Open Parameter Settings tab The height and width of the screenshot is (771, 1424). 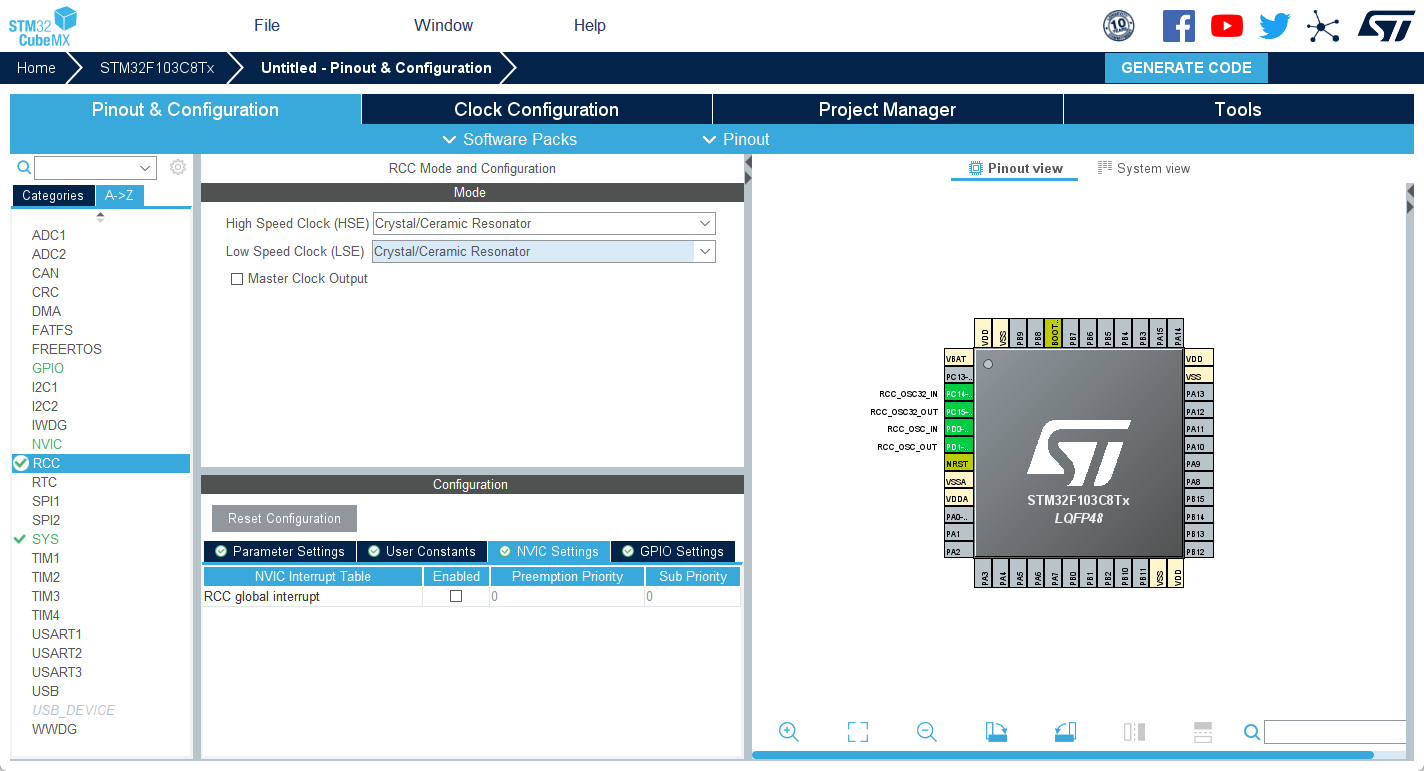[280, 552]
